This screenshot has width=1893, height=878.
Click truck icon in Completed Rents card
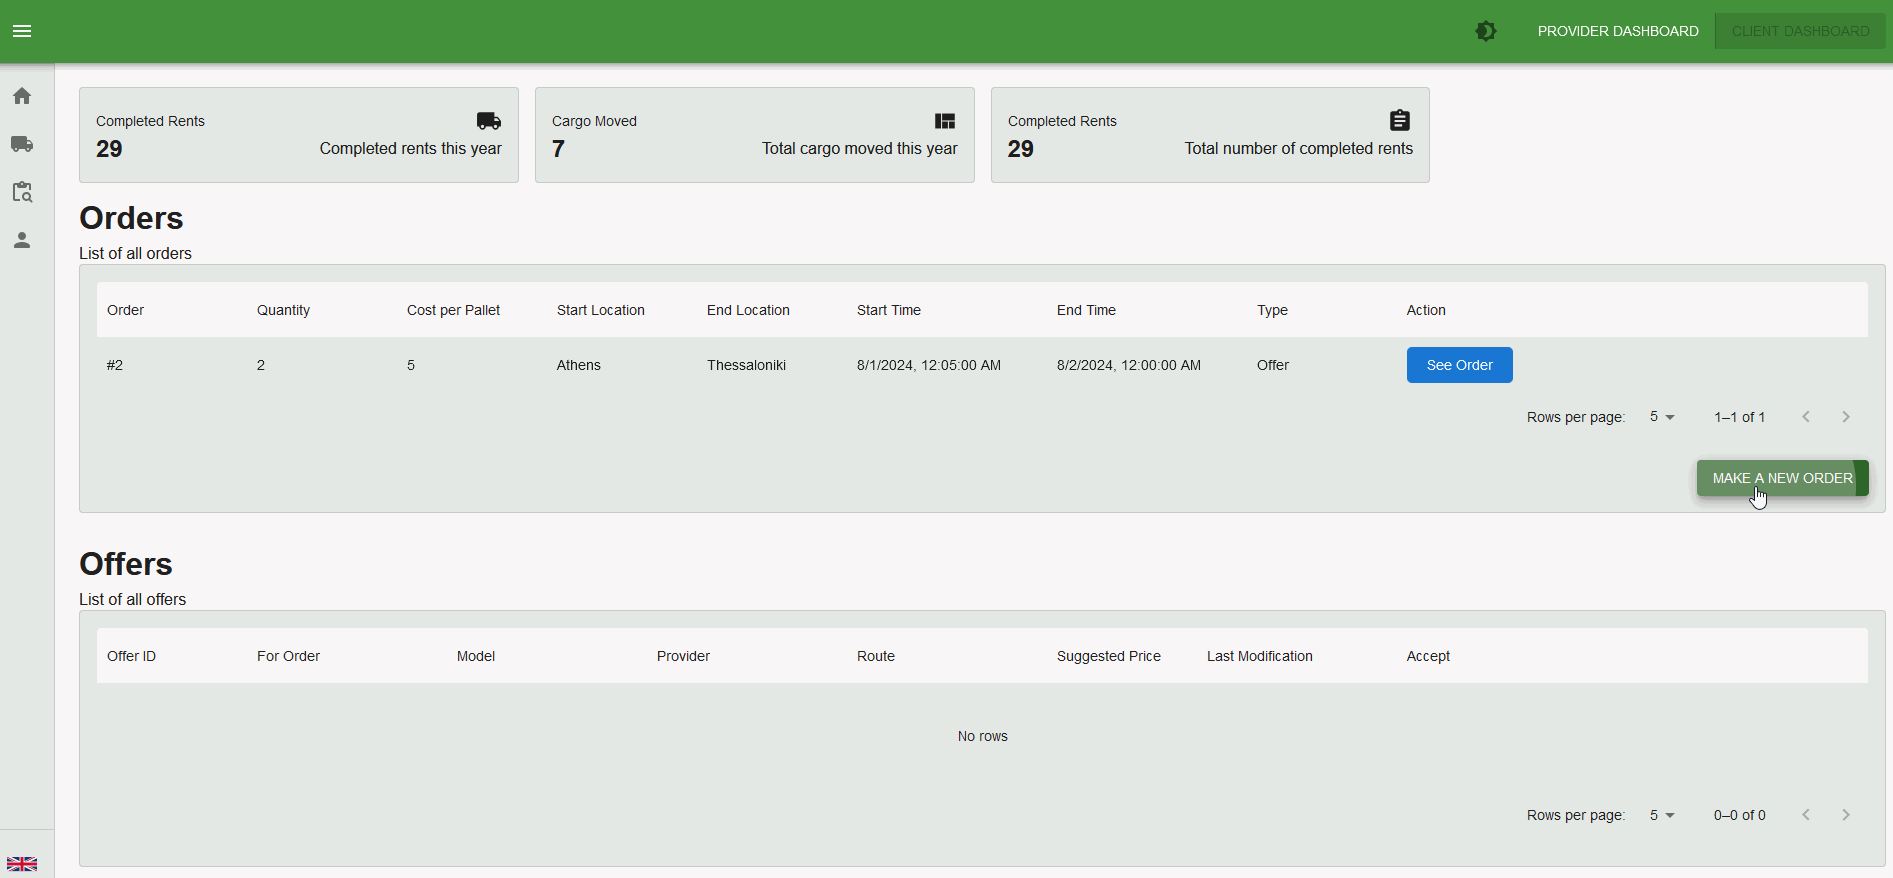click(489, 121)
